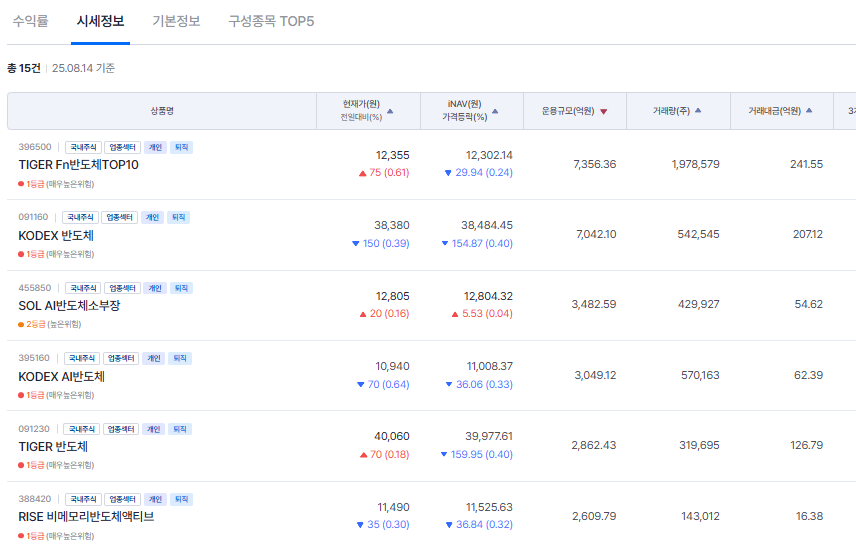
Task: Click 국내주식 tag on RISE 비메모리반도체액티브 row
Action: point(83,499)
